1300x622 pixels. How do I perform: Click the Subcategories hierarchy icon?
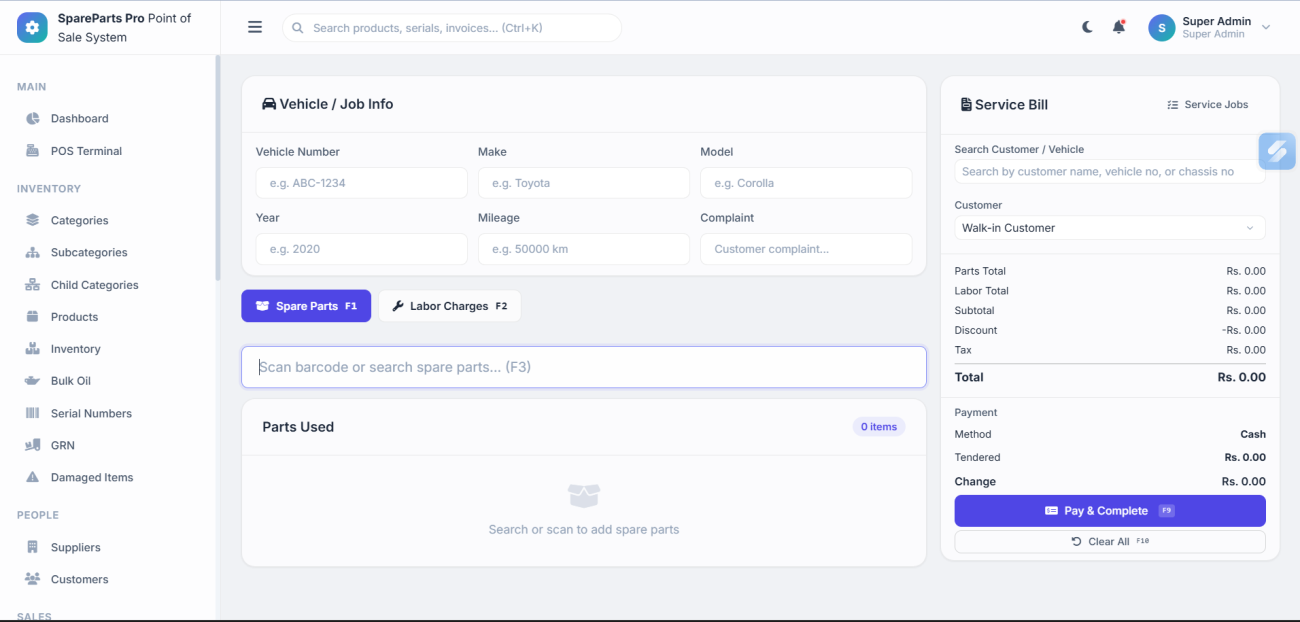click(x=32, y=252)
